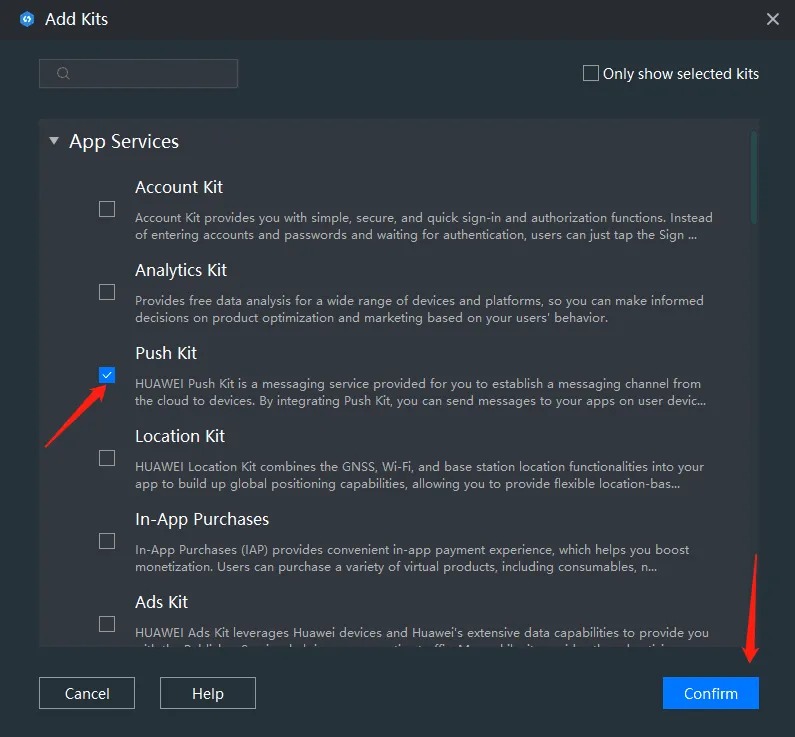This screenshot has height=737, width=795.
Task: Select the In-App Purchases checkbox
Action: (107, 541)
